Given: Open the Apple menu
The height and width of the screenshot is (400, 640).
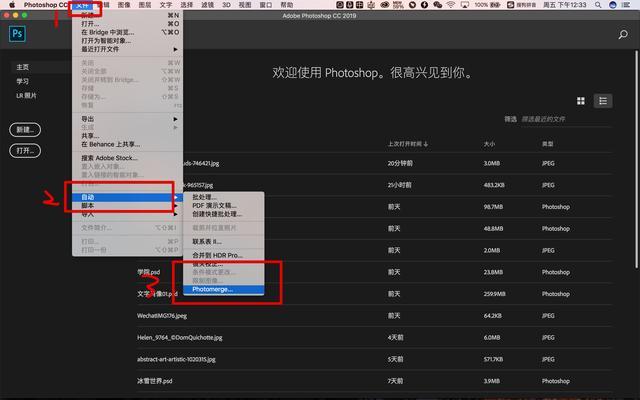Looking at the screenshot, I should [12, 5].
